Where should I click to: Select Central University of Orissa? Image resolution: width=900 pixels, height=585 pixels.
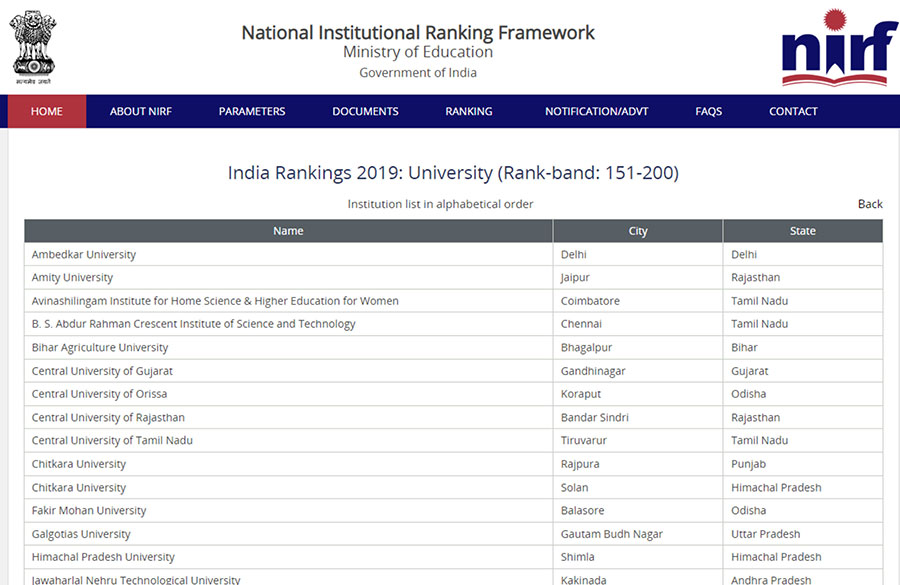pyautogui.click(x=99, y=394)
